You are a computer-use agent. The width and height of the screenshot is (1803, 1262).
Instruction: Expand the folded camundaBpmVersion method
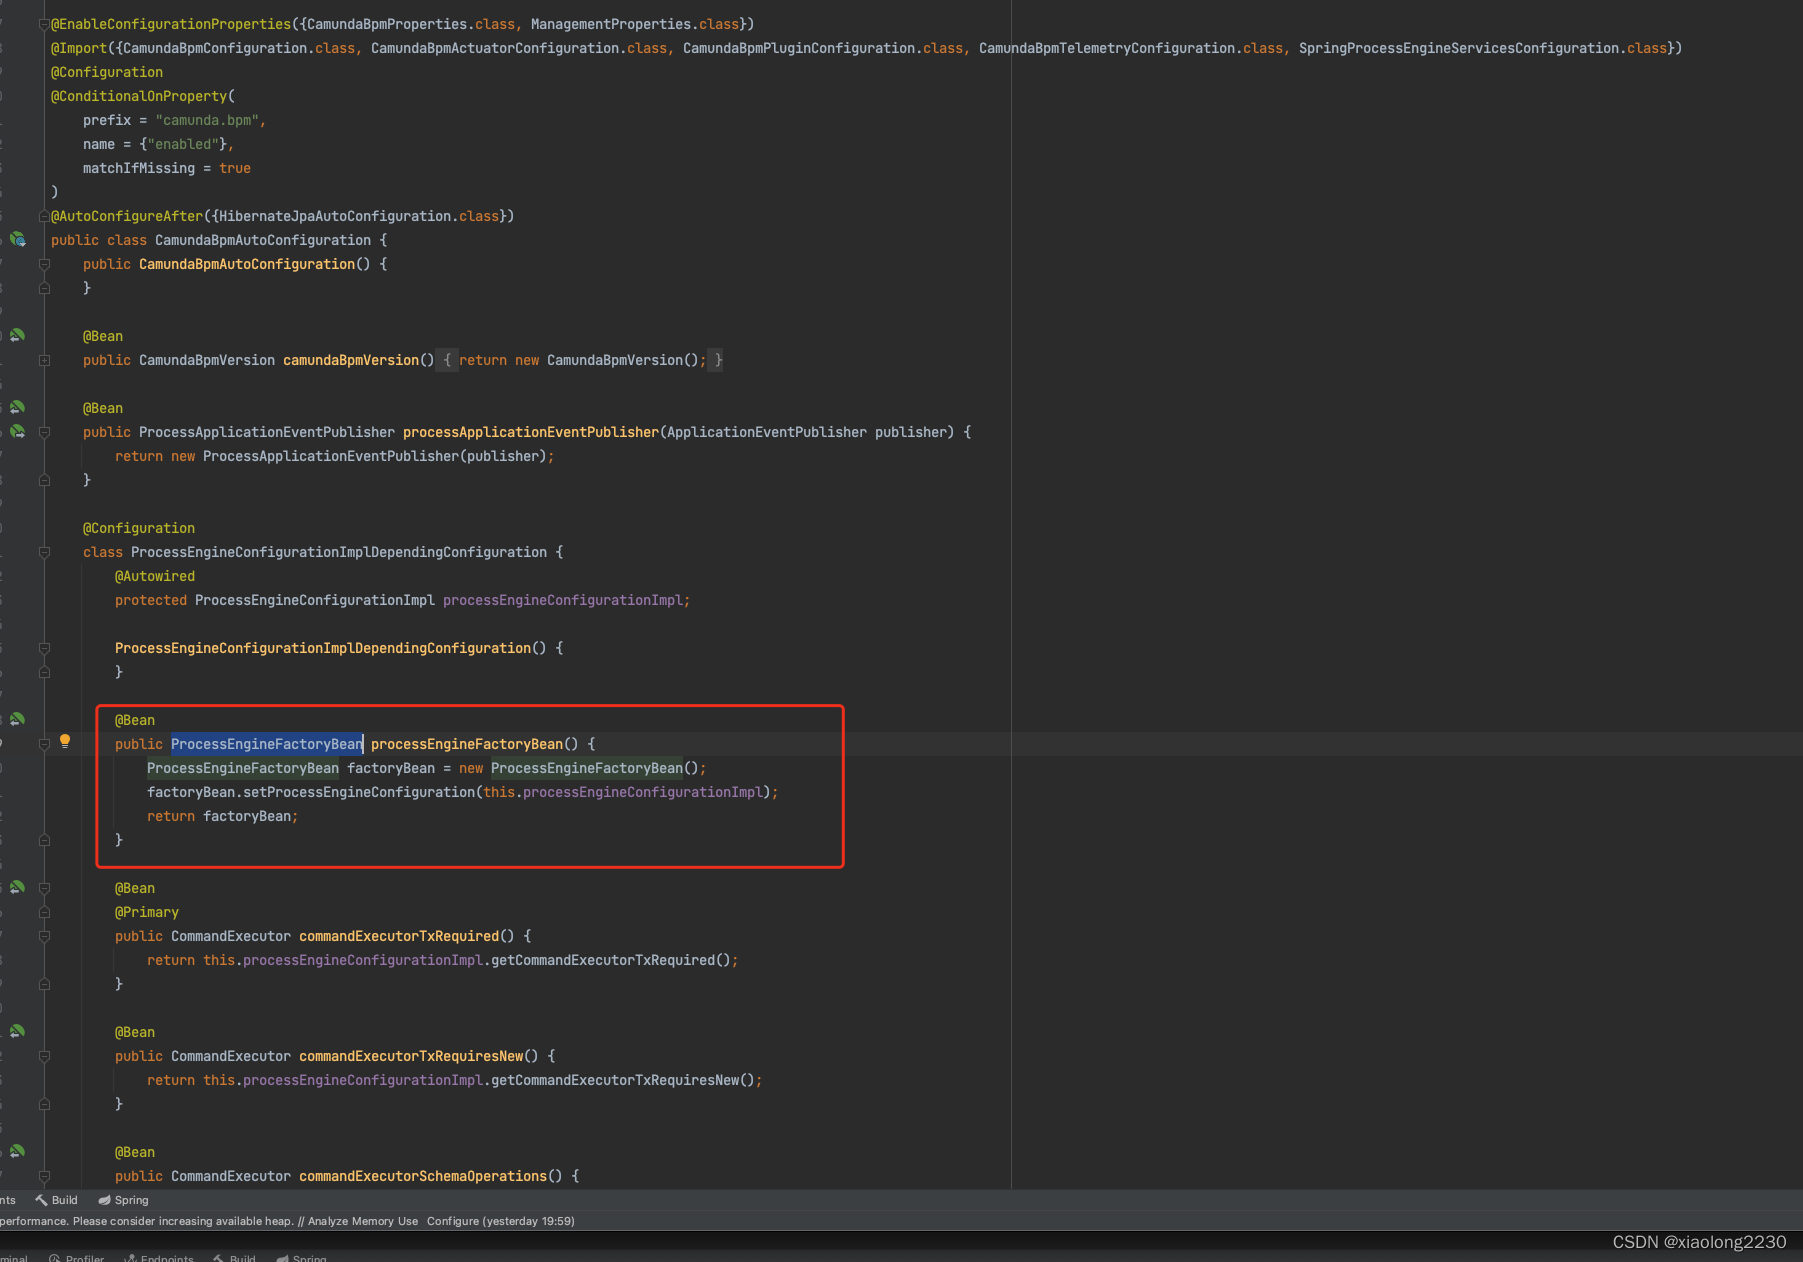(x=44, y=360)
